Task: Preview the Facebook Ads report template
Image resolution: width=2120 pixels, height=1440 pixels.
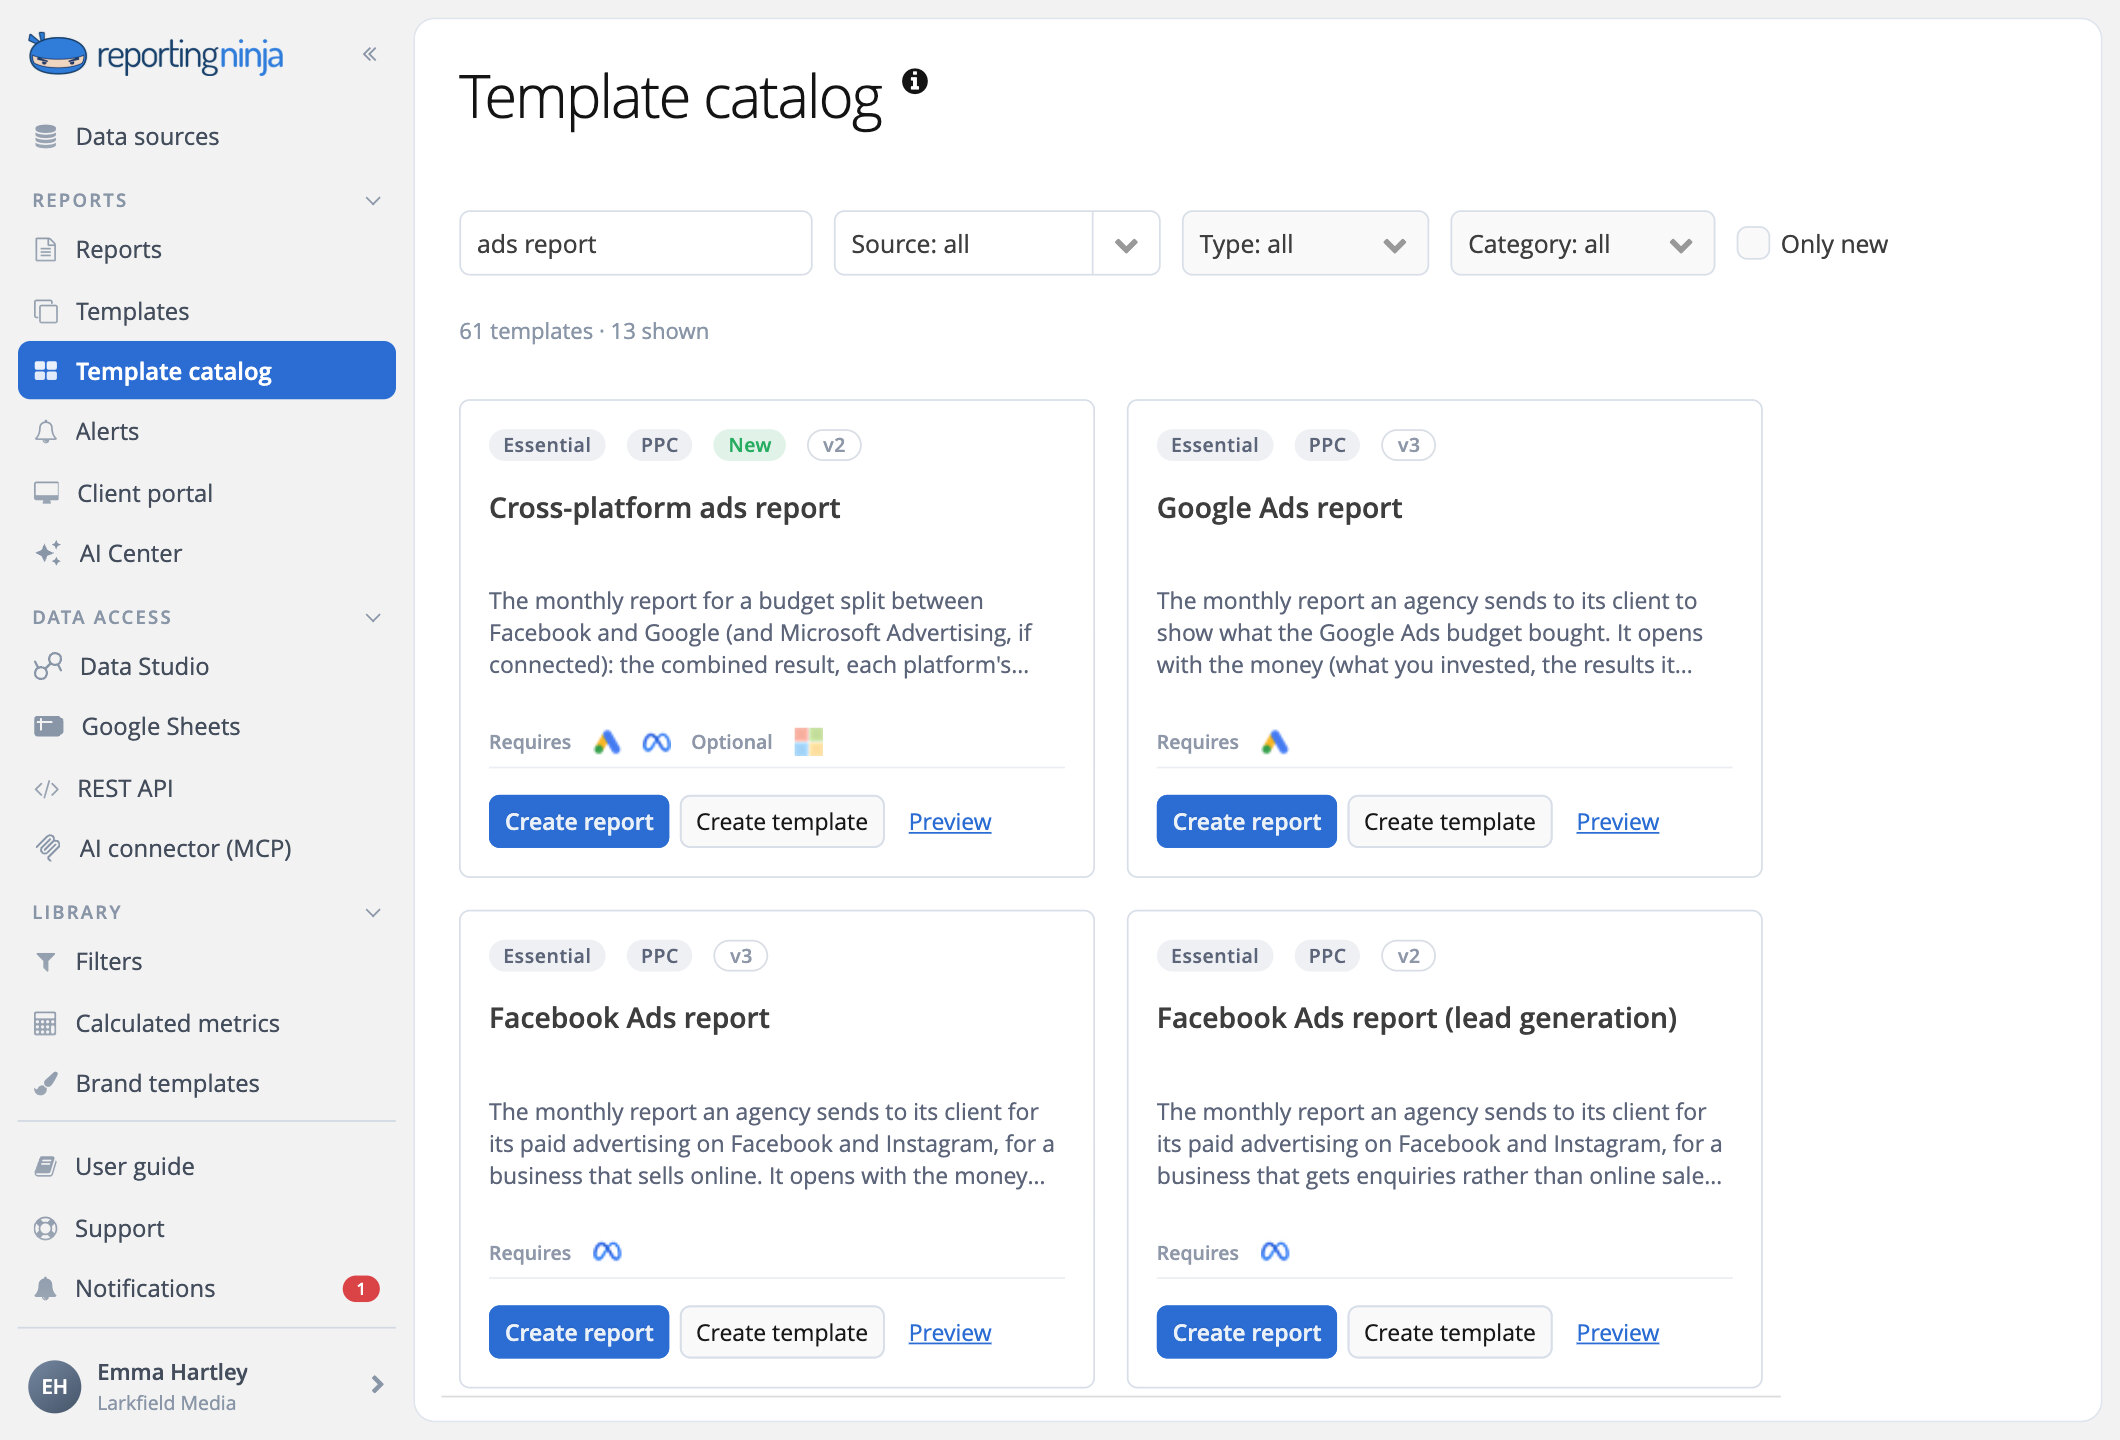Action: (x=950, y=1332)
